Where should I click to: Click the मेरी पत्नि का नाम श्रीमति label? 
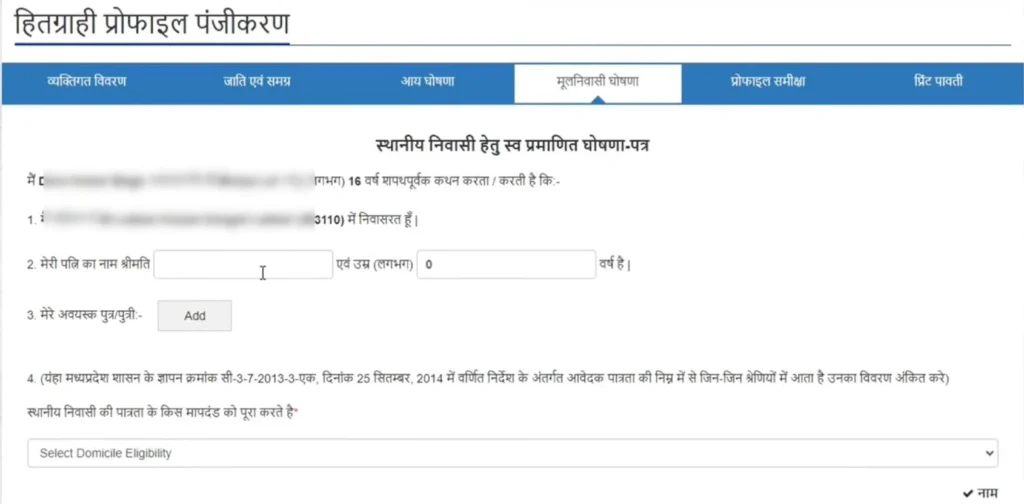pyautogui.click(x=89, y=265)
